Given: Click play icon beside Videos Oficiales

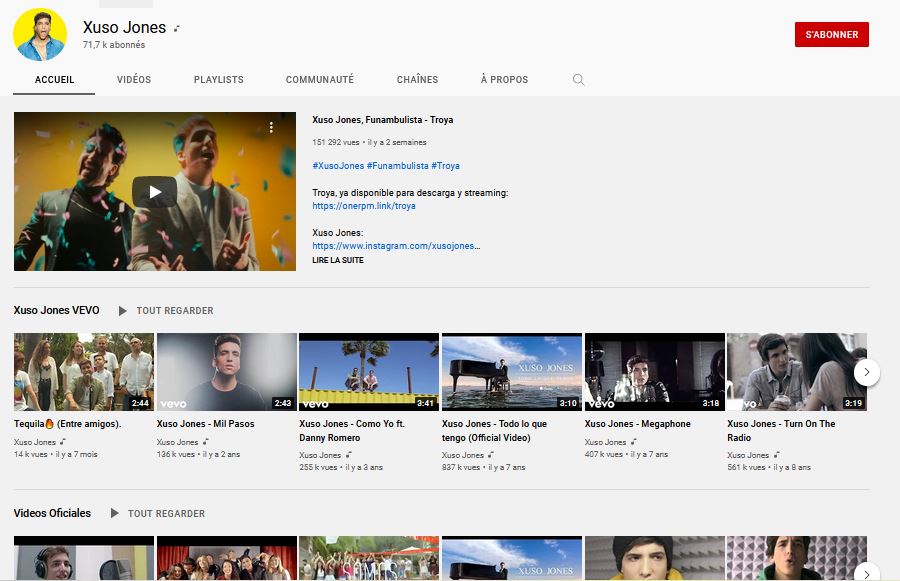Looking at the screenshot, I should coord(114,513).
